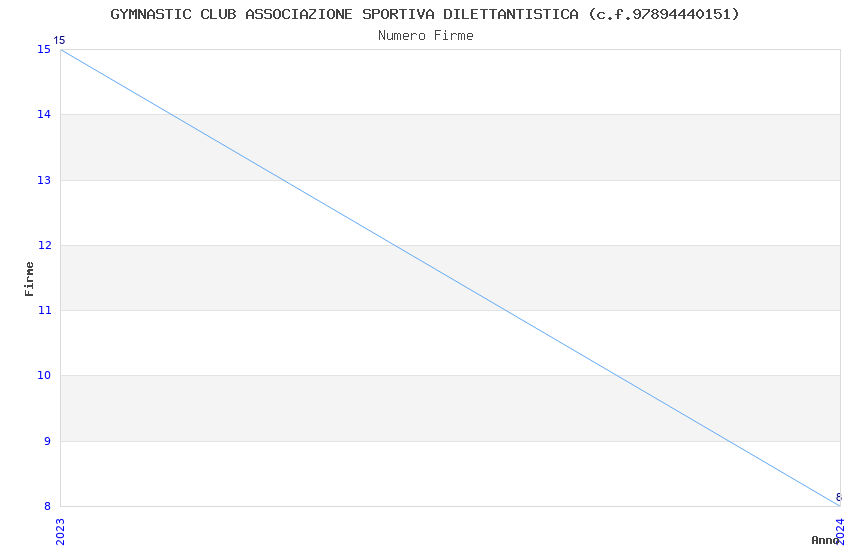850x550 pixels.
Task: Click the y-axis tick label 12
Action: 44,245
